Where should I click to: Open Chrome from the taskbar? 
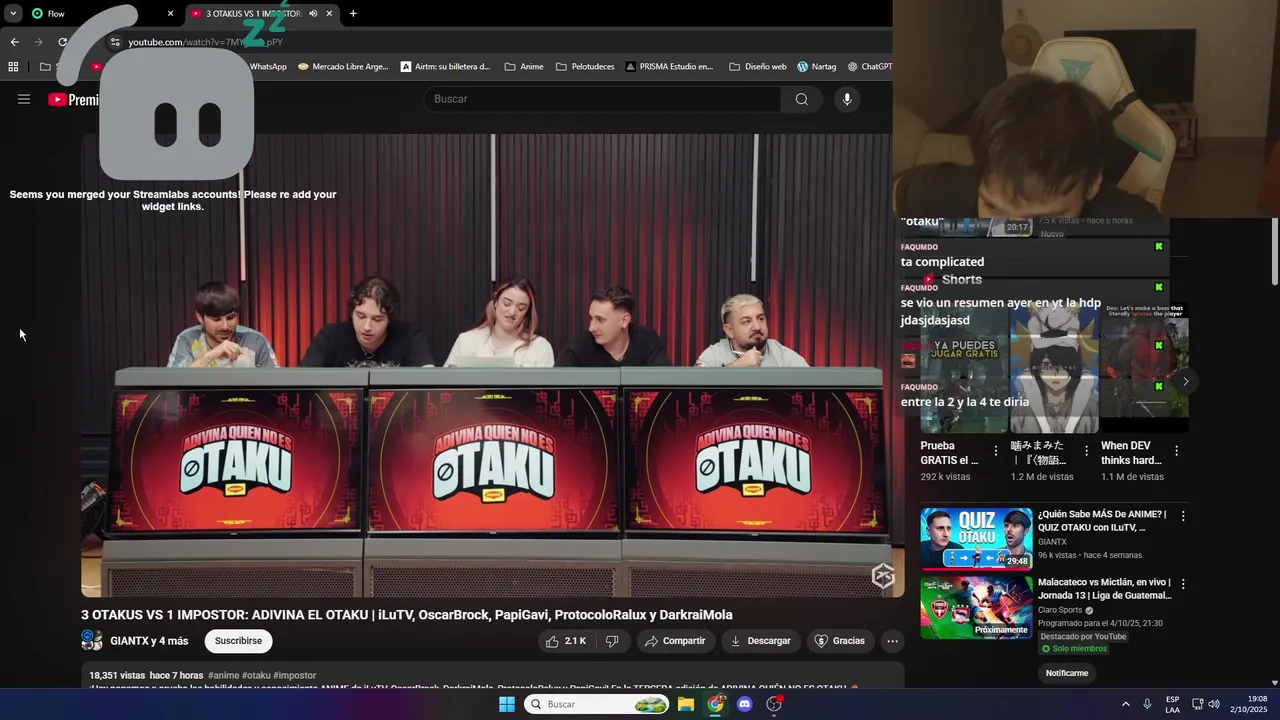click(715, 704)
